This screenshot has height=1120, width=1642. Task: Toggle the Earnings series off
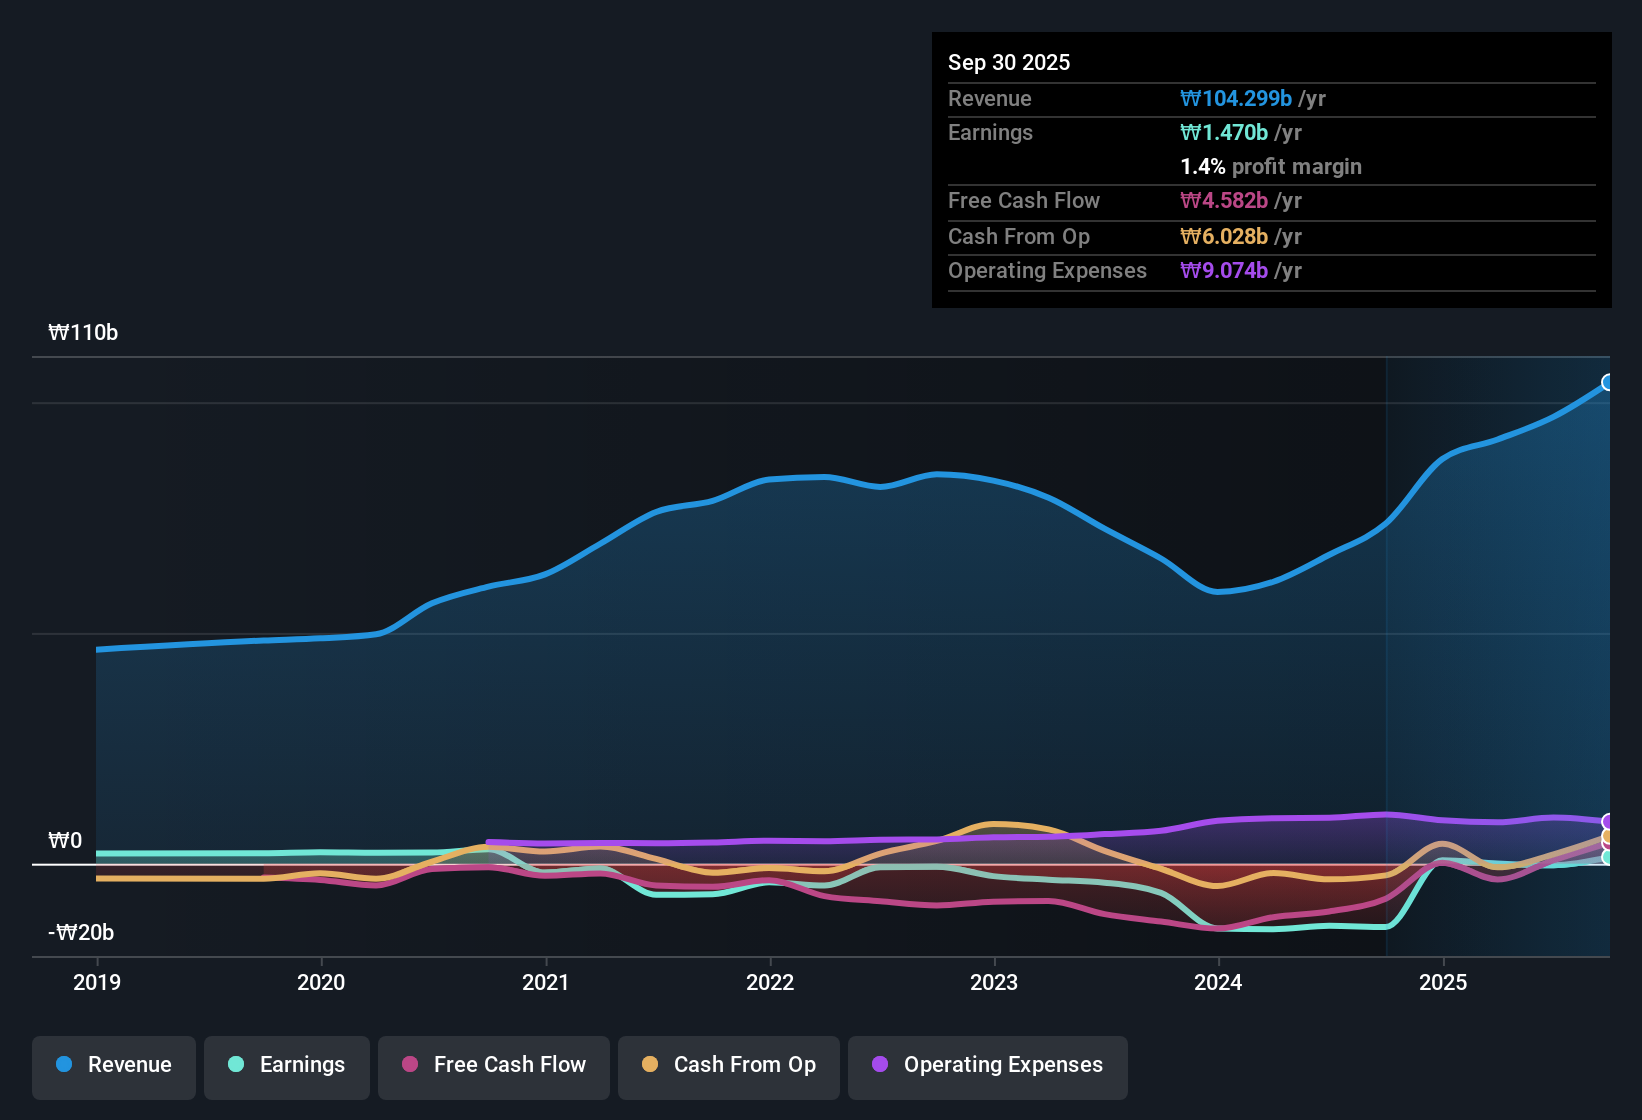tap(286, 1065)
